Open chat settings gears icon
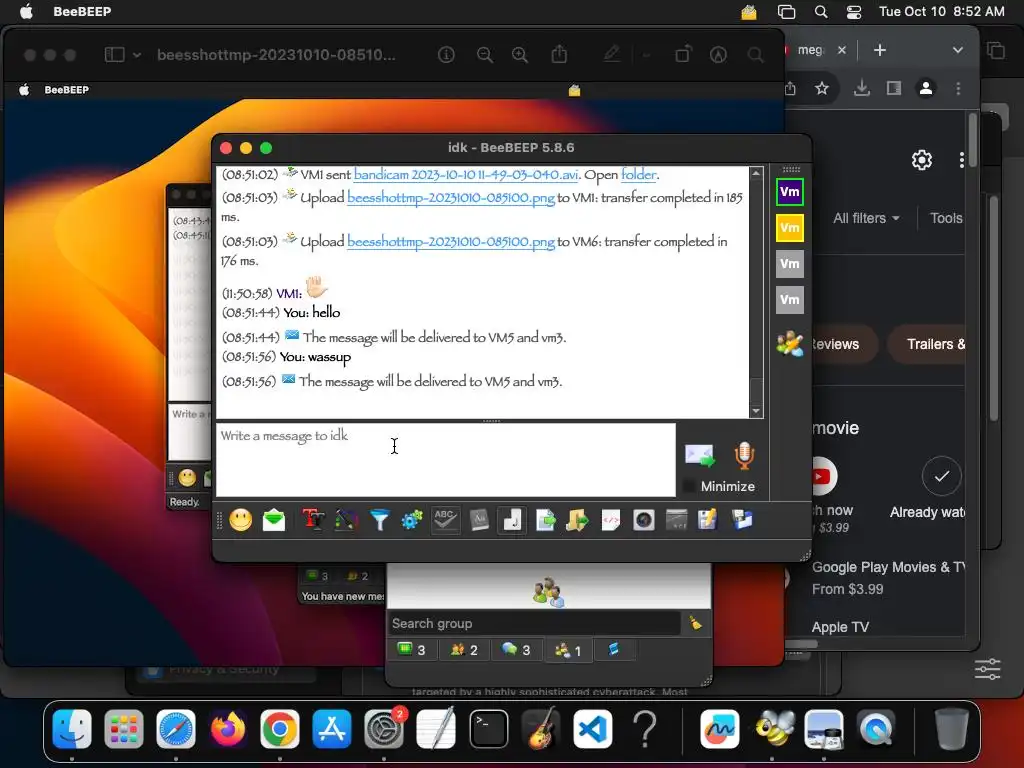The height and width of the screenshot is (768, 1024). pos(412,520)
